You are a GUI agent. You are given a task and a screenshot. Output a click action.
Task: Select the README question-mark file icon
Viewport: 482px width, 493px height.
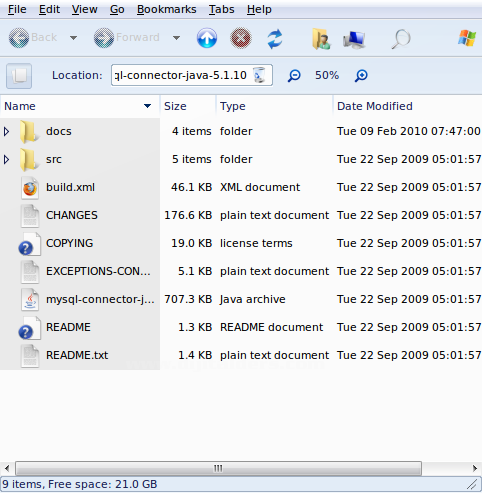[x=30, y=328]
